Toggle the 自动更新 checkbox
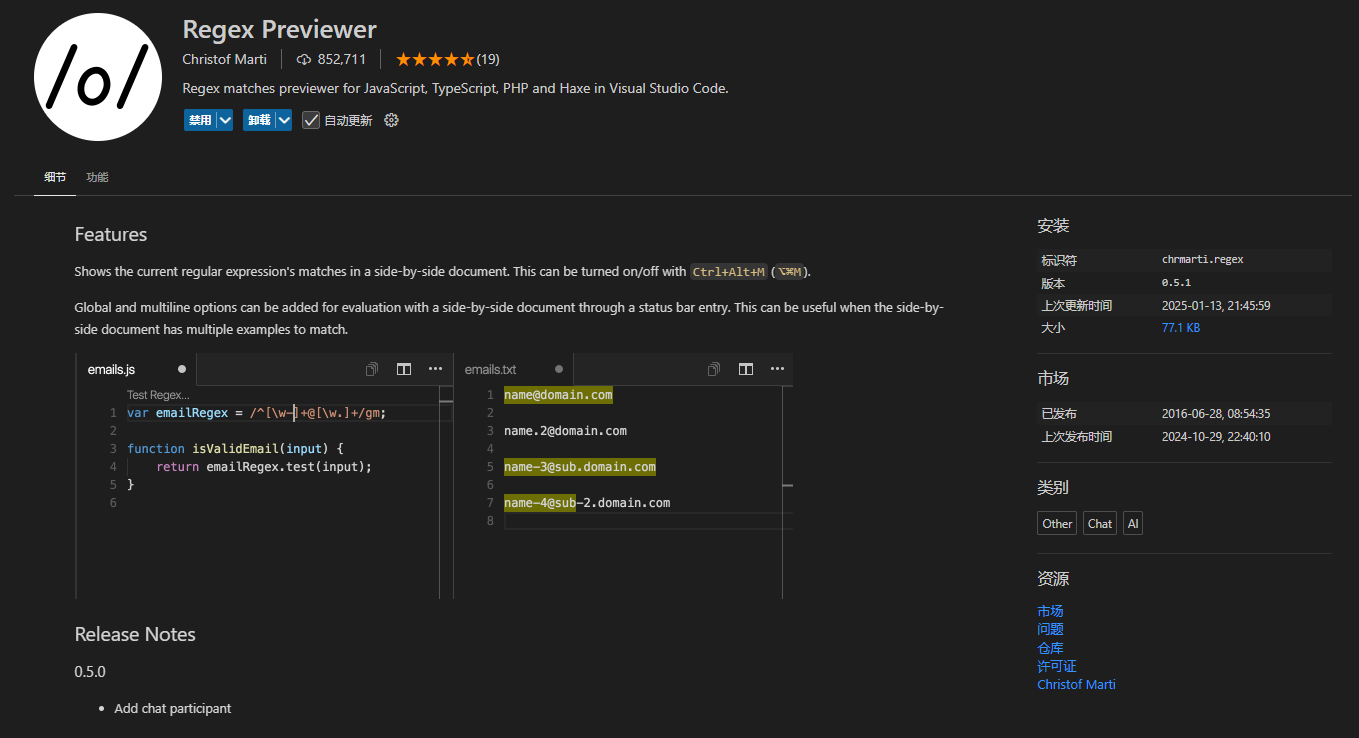The height and width of the screenshot is (738, 1359). coord(311,120)
